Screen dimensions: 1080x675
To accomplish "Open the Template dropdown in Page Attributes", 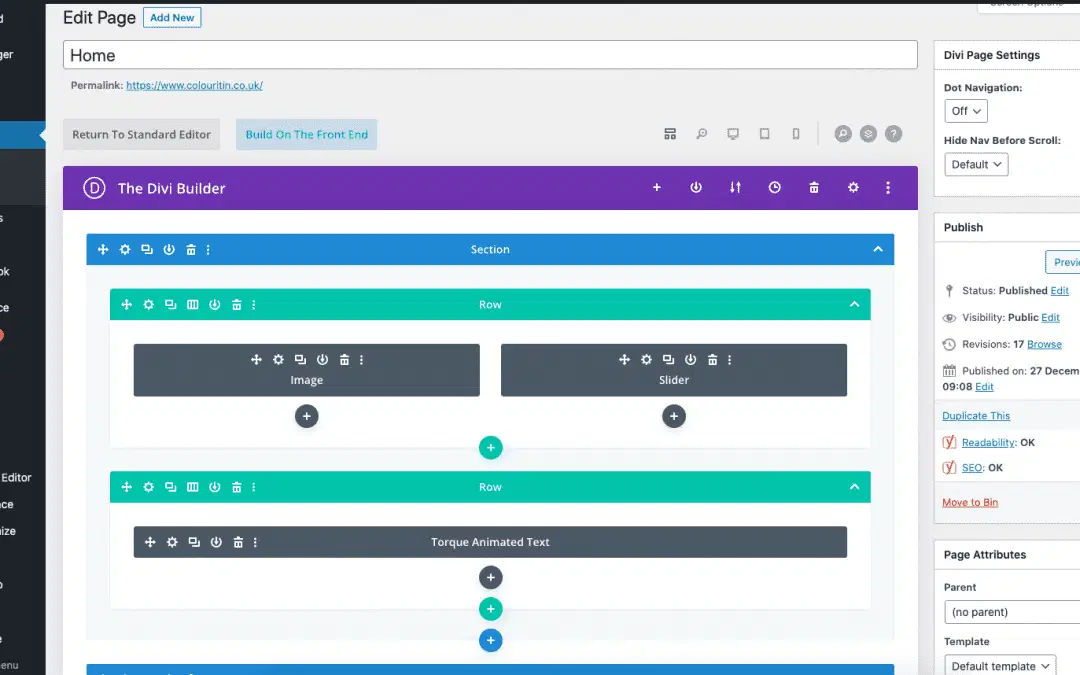I will (x=999, y=665).
